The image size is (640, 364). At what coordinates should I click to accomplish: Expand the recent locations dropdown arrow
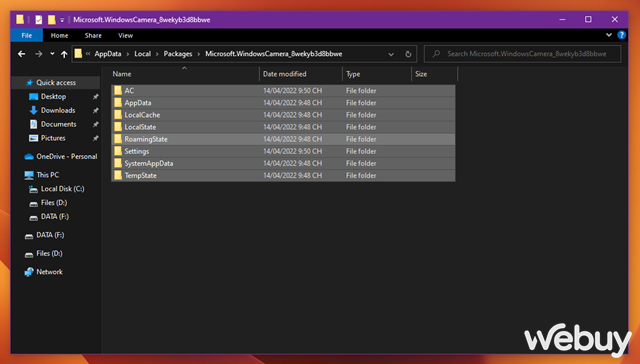pos(52,54)
